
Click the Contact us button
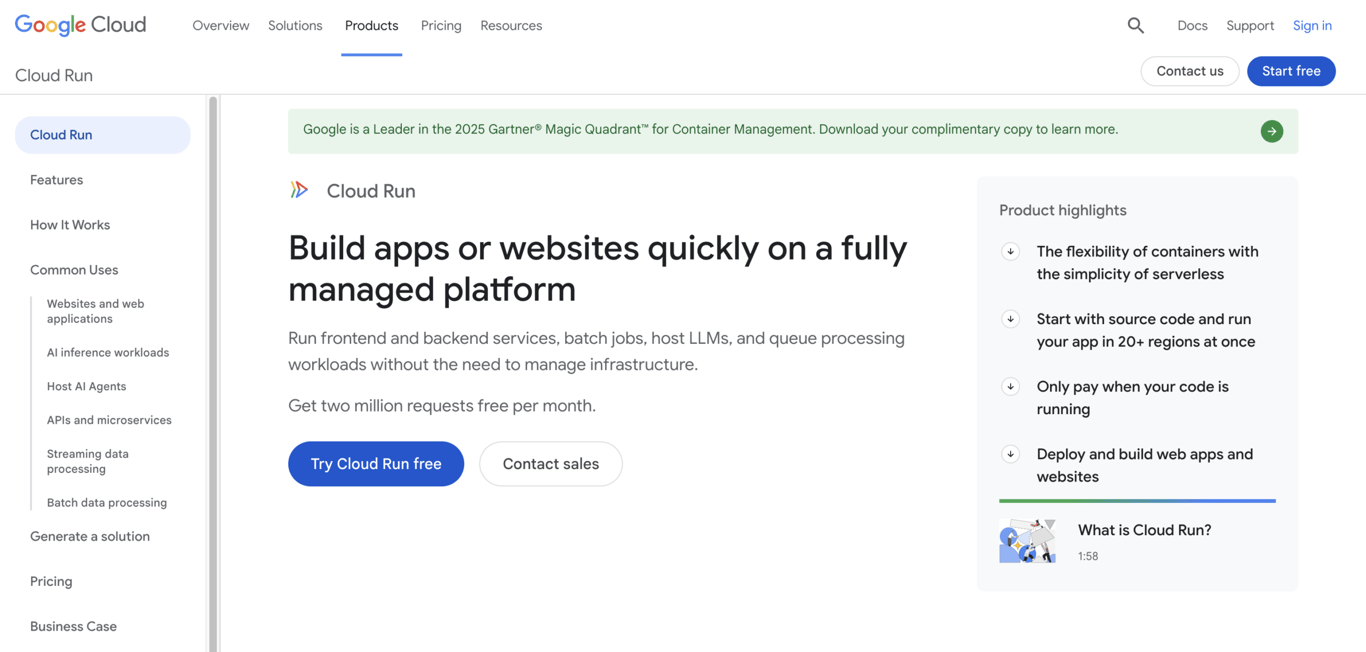click(1190, 71)
